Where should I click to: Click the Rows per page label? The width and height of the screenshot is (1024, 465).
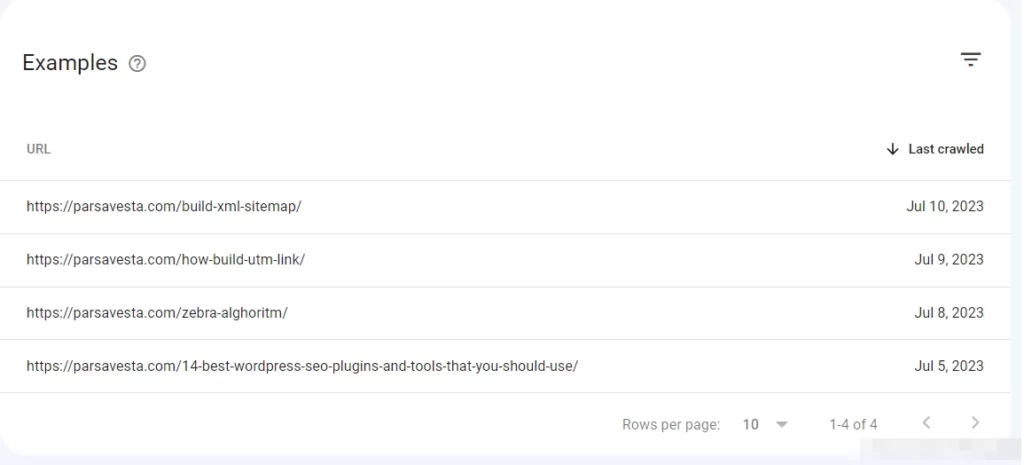pyautogui.click(x=671, y=425)
